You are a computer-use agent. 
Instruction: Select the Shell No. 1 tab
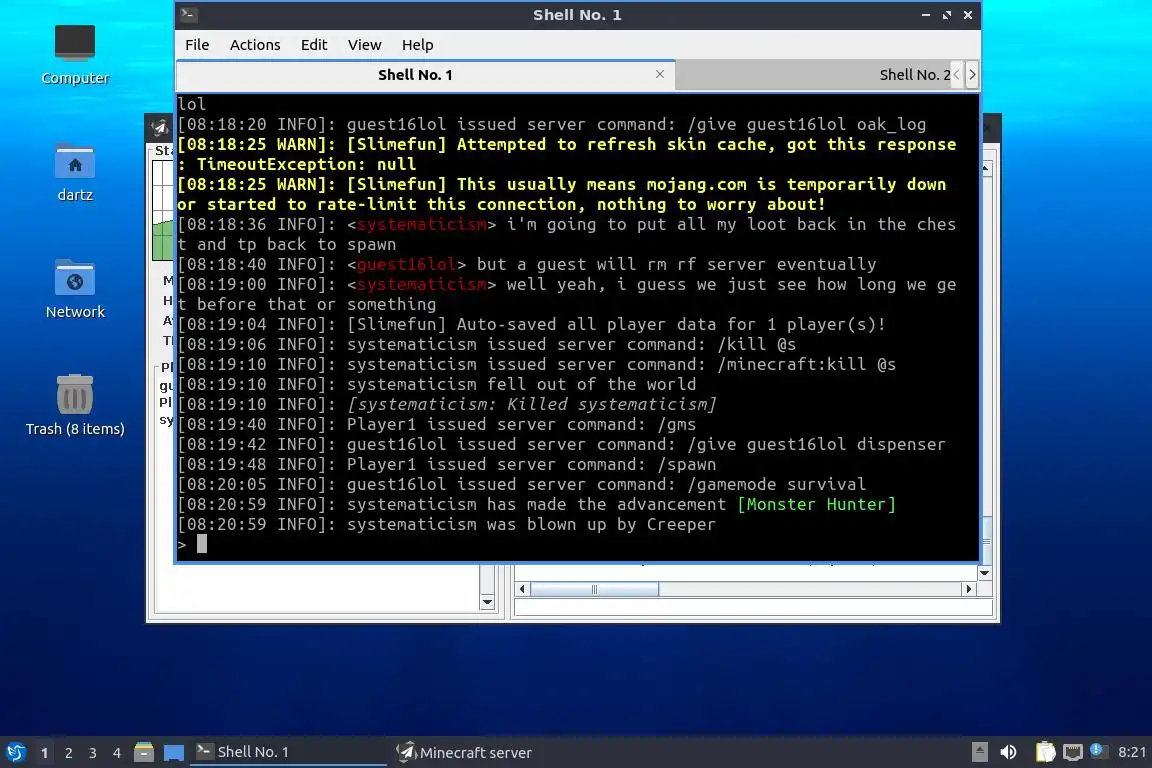pos(425,75)
